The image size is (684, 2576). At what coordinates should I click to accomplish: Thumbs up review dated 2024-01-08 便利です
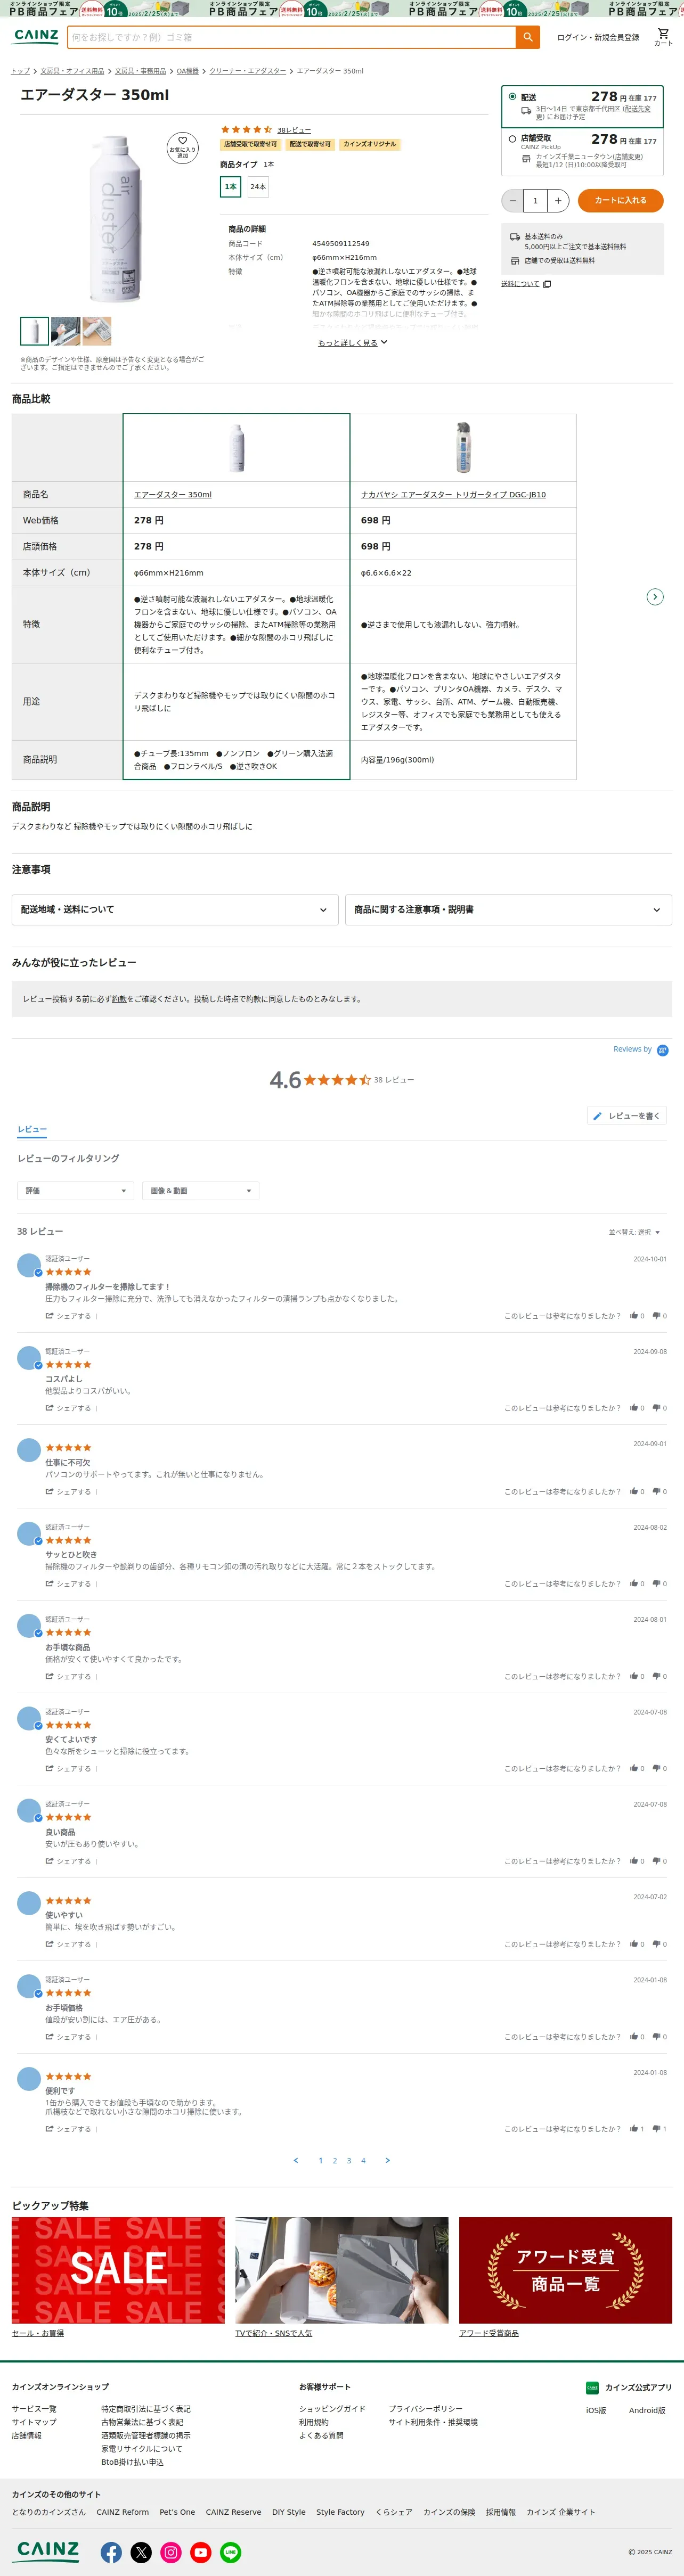click(x=634, y=2129)
